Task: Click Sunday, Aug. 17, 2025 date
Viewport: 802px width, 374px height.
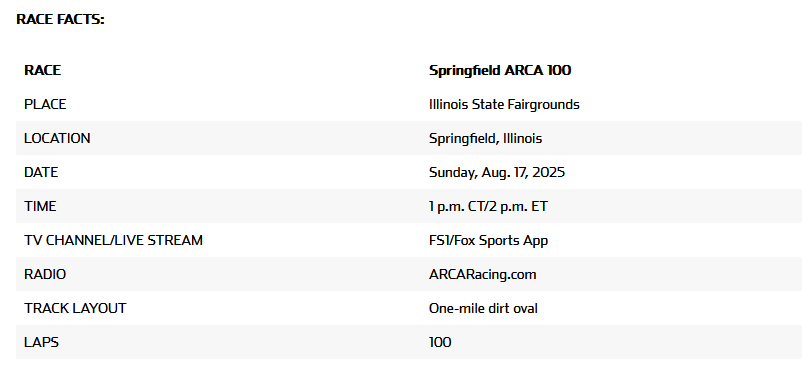Action: pyautogui.click(x=497, y=172)
